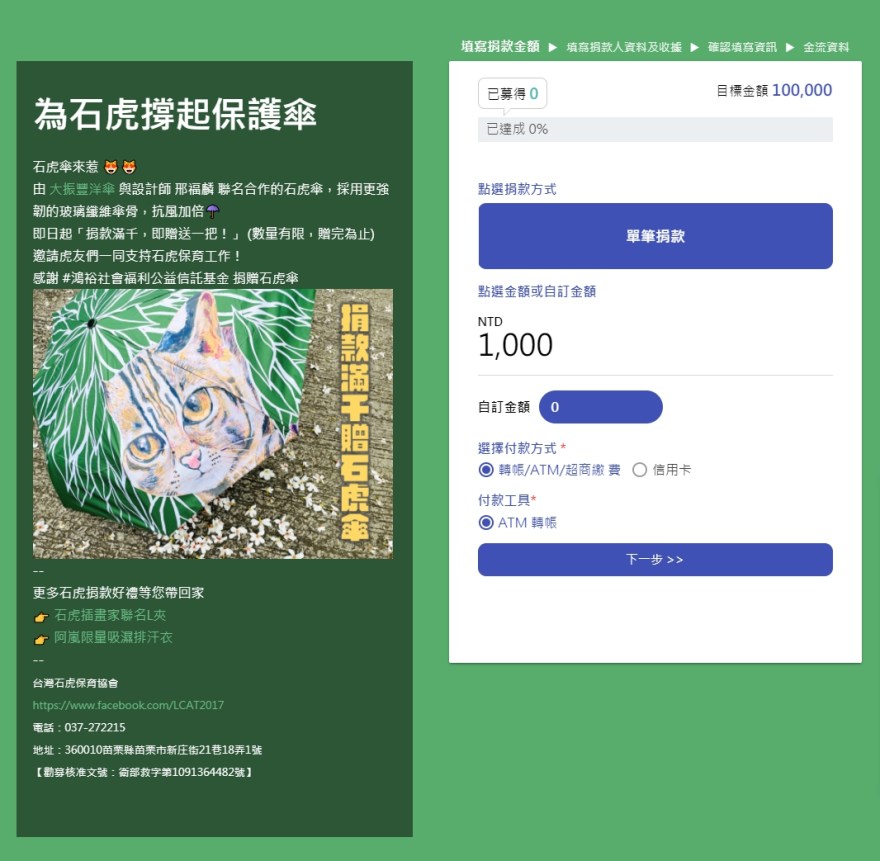Open the 大振豐洋傘 link
The image size is (880, 861).
82,189
